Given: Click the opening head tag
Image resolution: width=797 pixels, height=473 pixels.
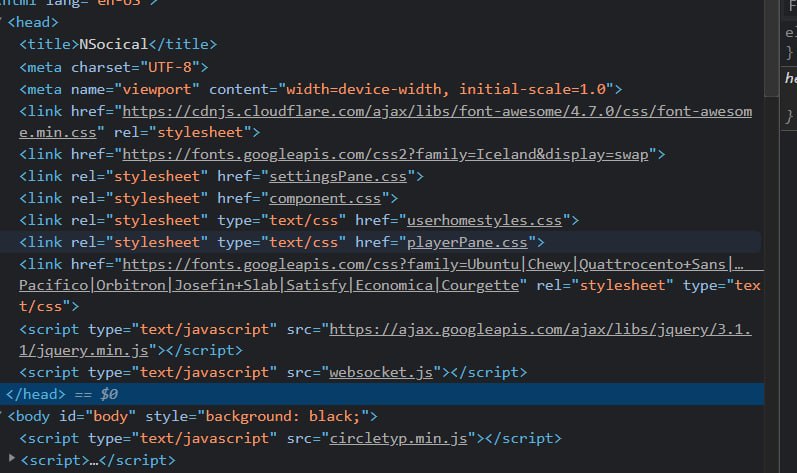Looking at the screenshot, I should [33, 22].
